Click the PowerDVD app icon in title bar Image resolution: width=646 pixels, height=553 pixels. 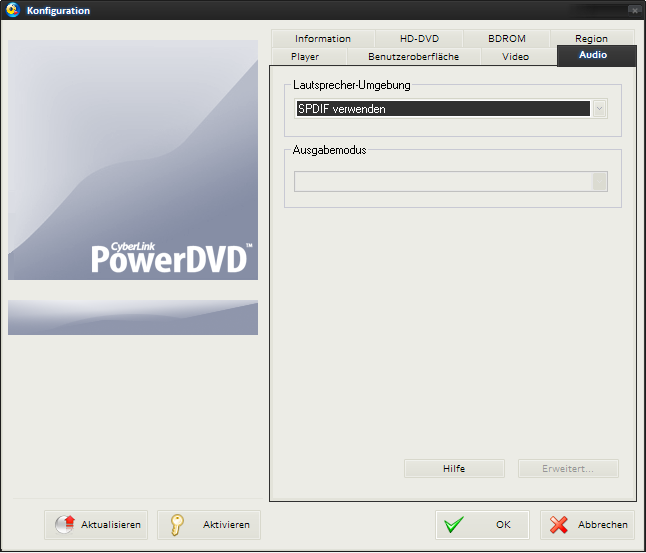pyautogui.click(x=13, y=9)
